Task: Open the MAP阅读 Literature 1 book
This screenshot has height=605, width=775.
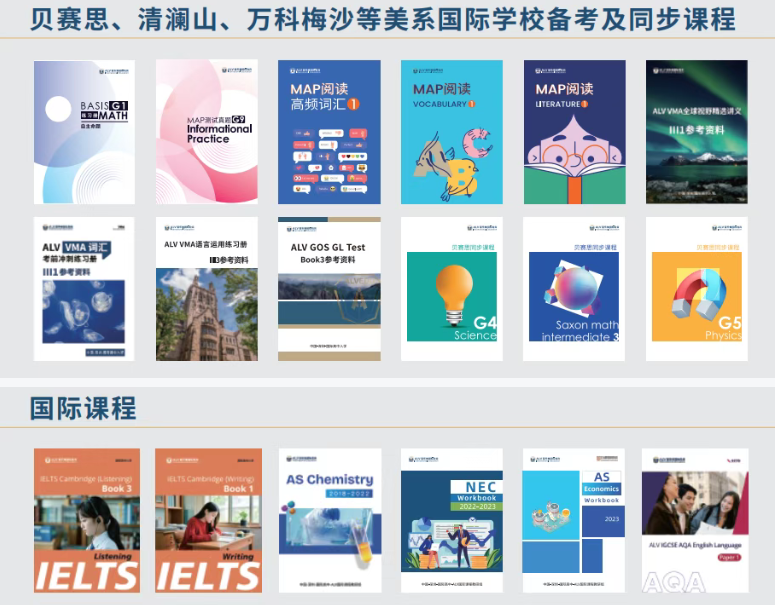Action: pos(574,132)
